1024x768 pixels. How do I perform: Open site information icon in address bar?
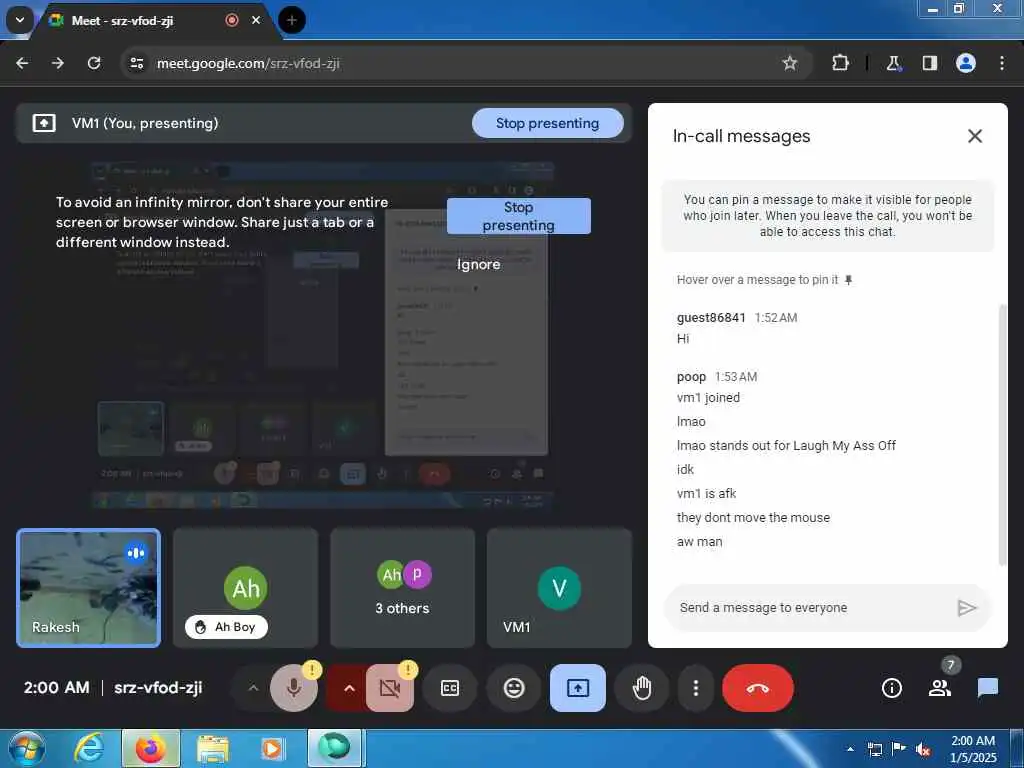click(x=136, y=63)
